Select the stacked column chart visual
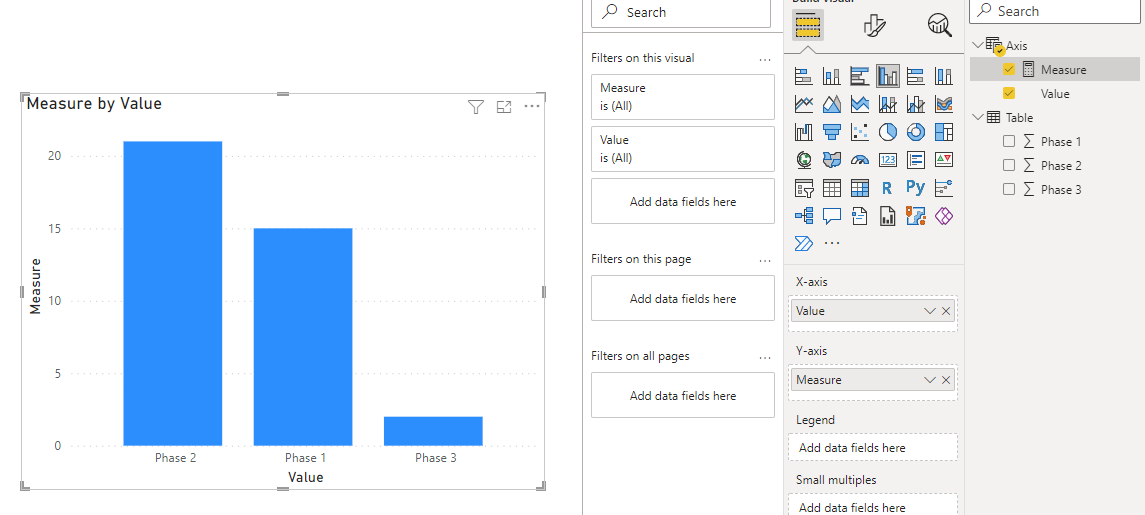Viewport: 1145px width, 515px height. (x=832, y=76)
